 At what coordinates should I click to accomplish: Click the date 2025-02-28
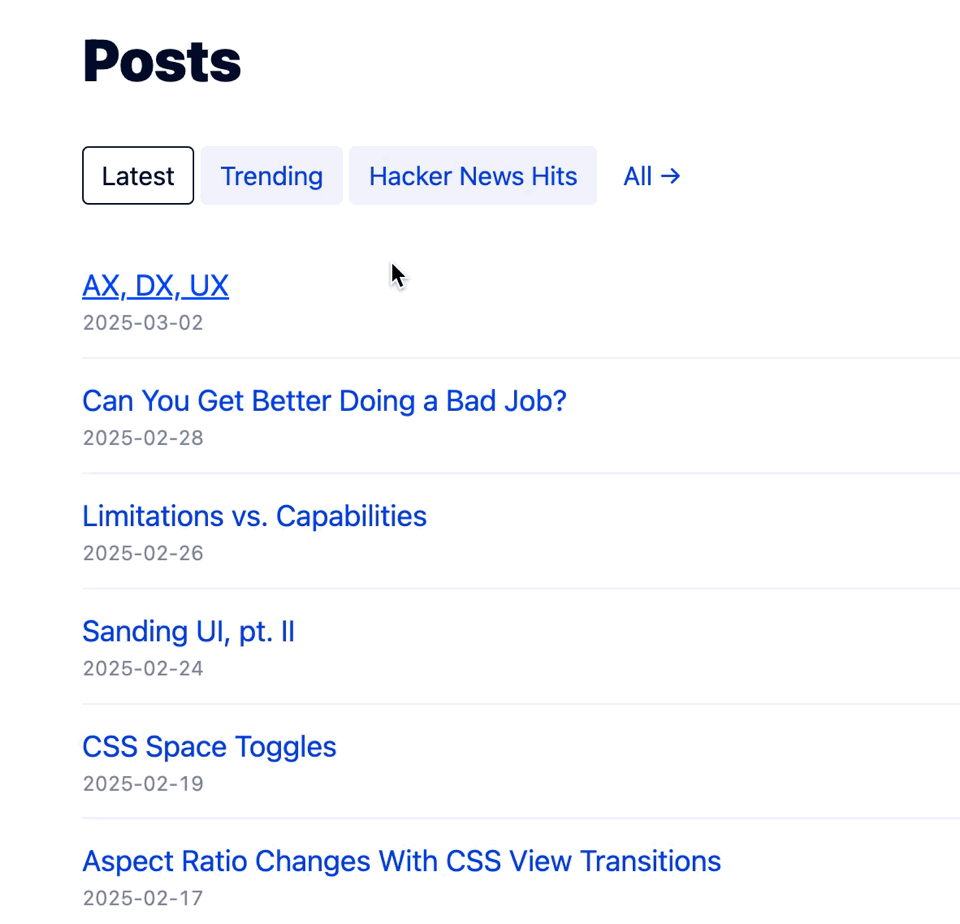pyautogui.click(x=143, y=438)
